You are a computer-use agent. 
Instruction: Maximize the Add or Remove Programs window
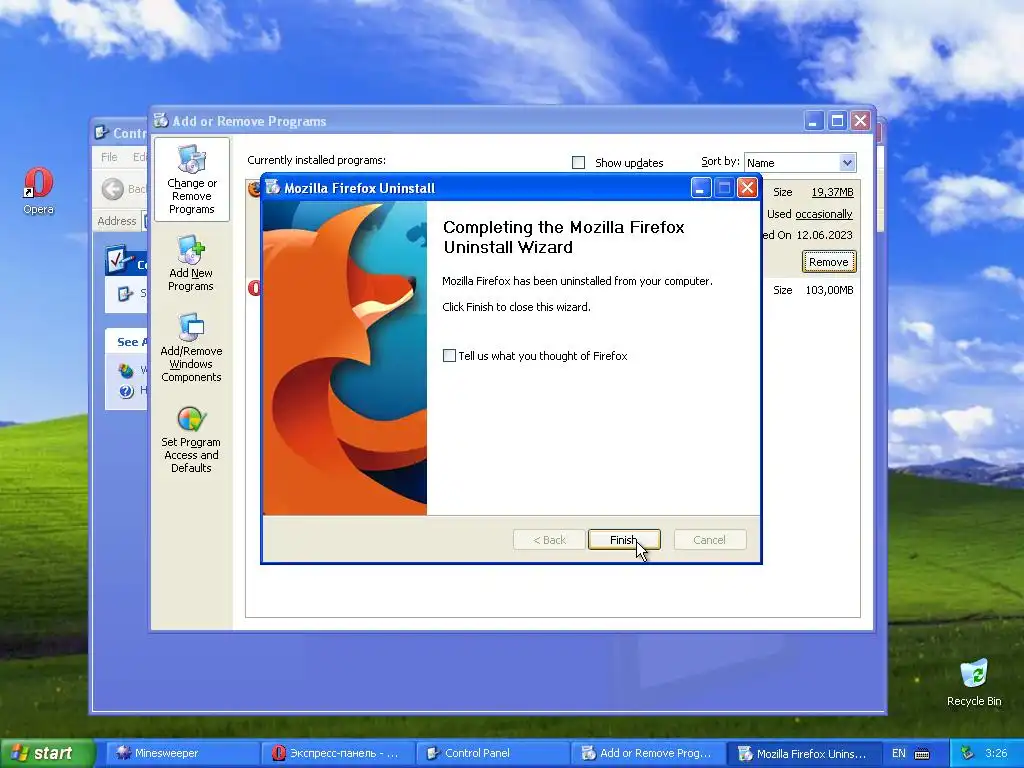click(x=837, y=121)
